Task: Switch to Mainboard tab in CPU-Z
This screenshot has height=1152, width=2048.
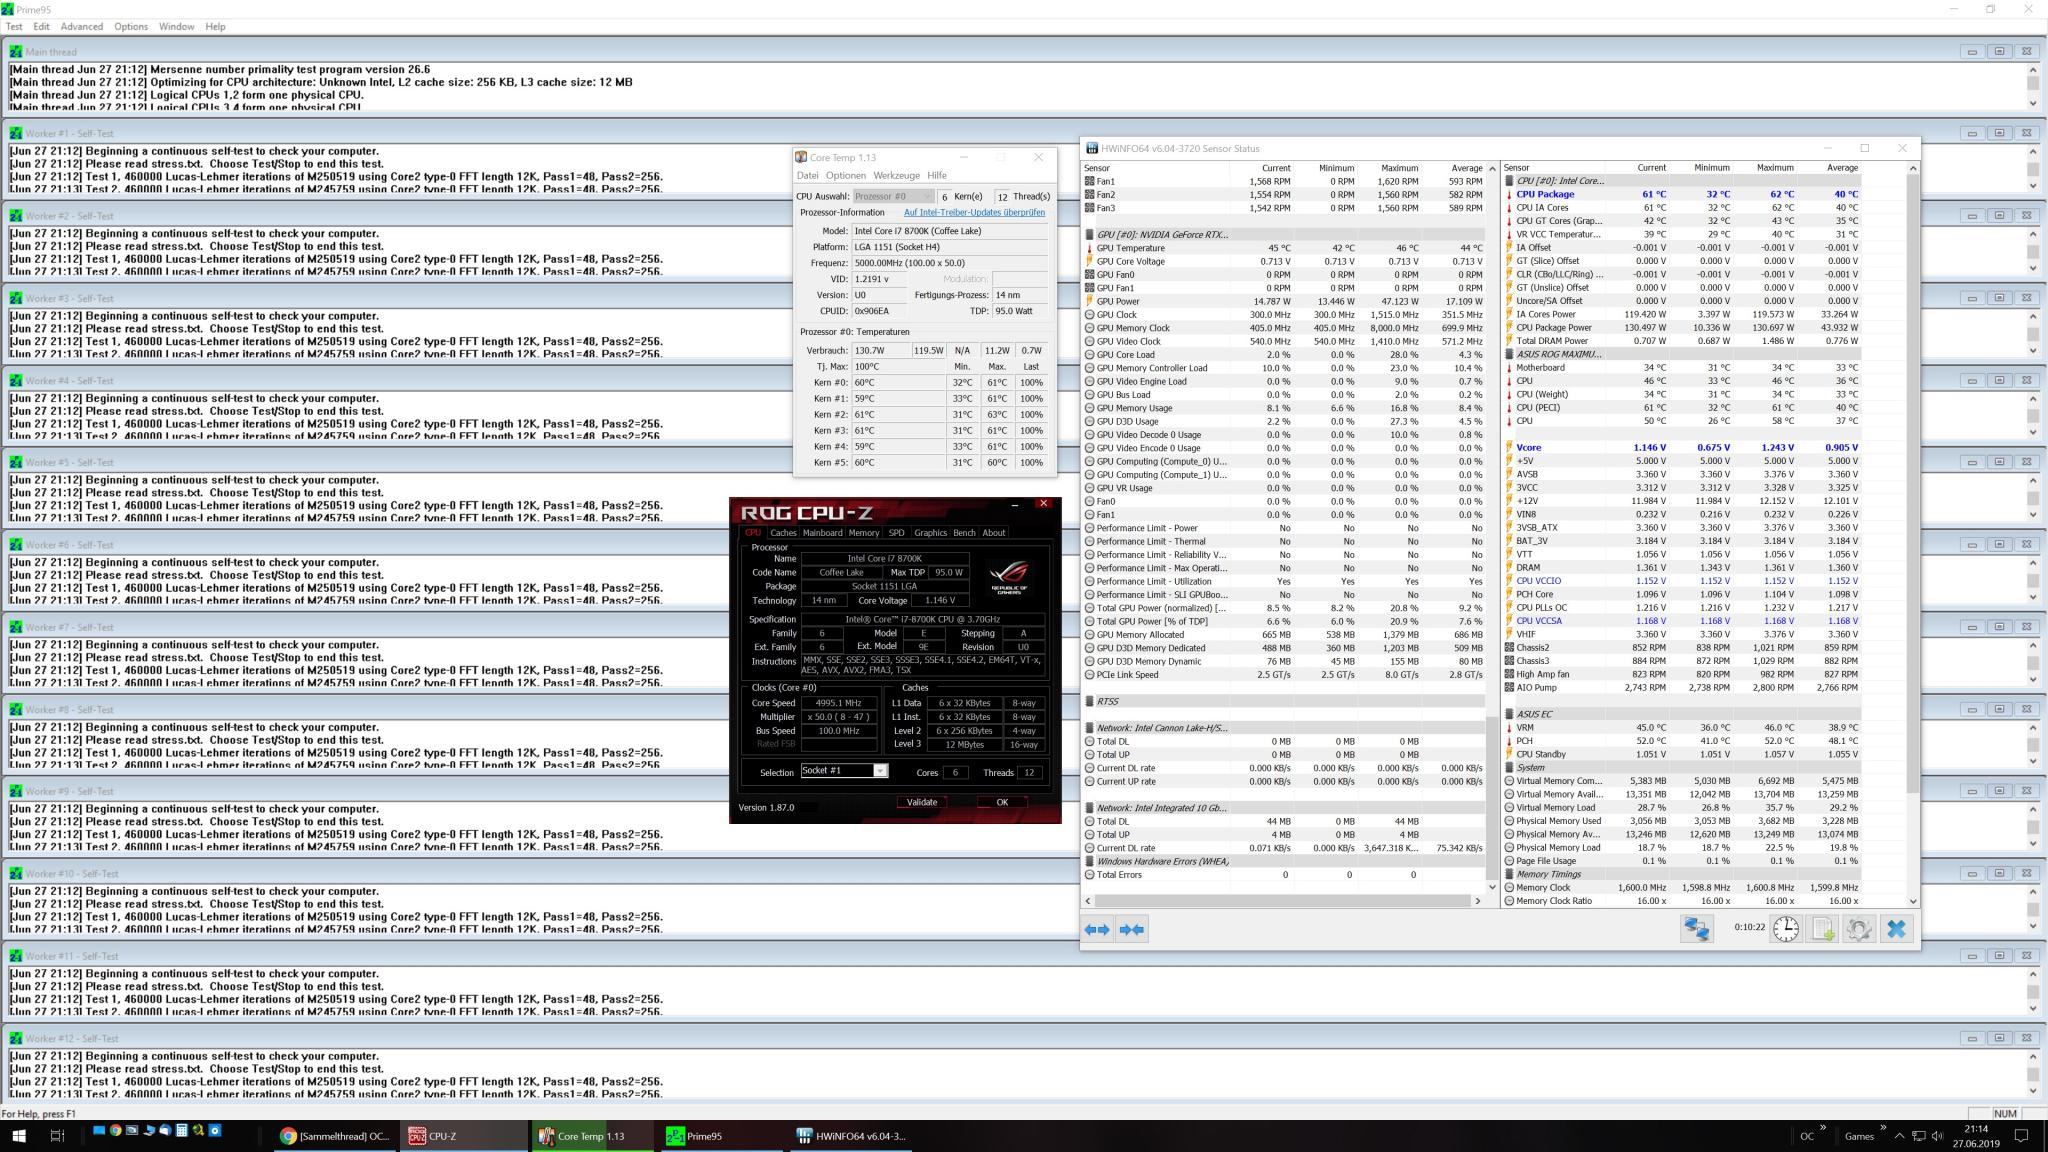Action: [822, 533]
